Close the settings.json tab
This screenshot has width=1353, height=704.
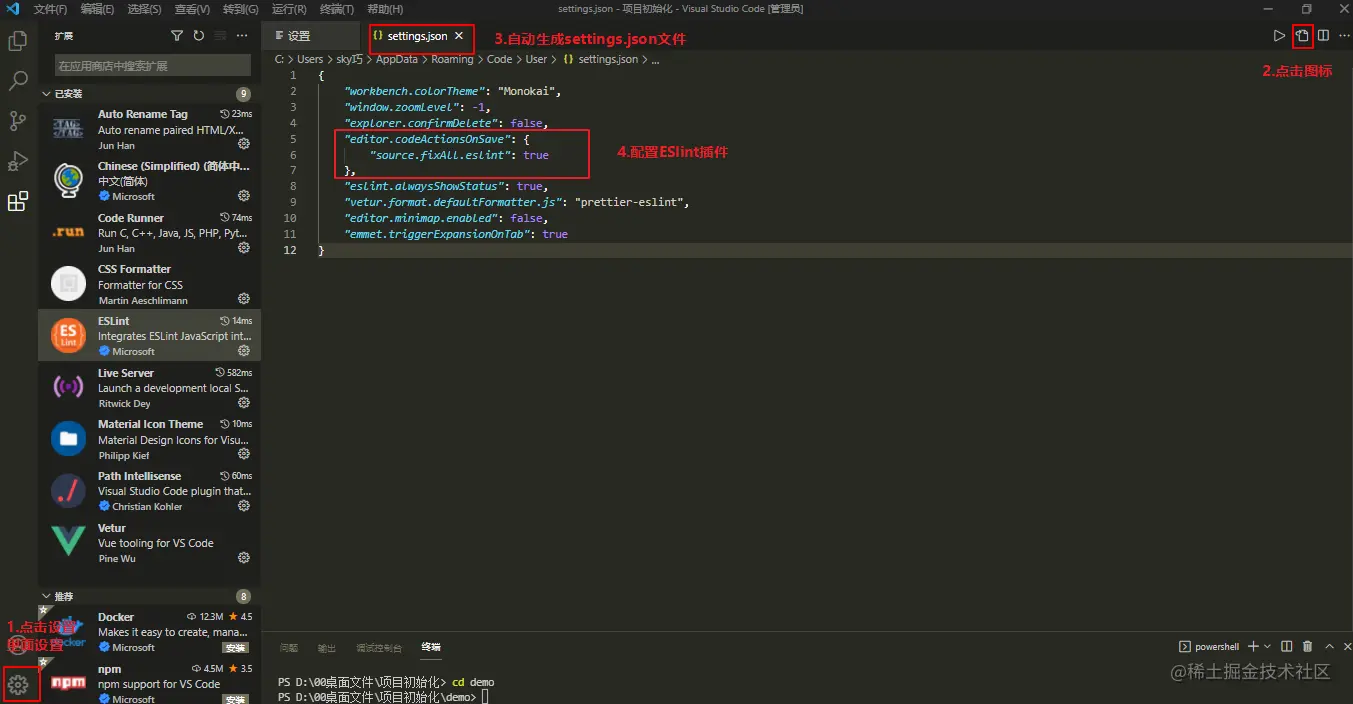pos(459,36)
